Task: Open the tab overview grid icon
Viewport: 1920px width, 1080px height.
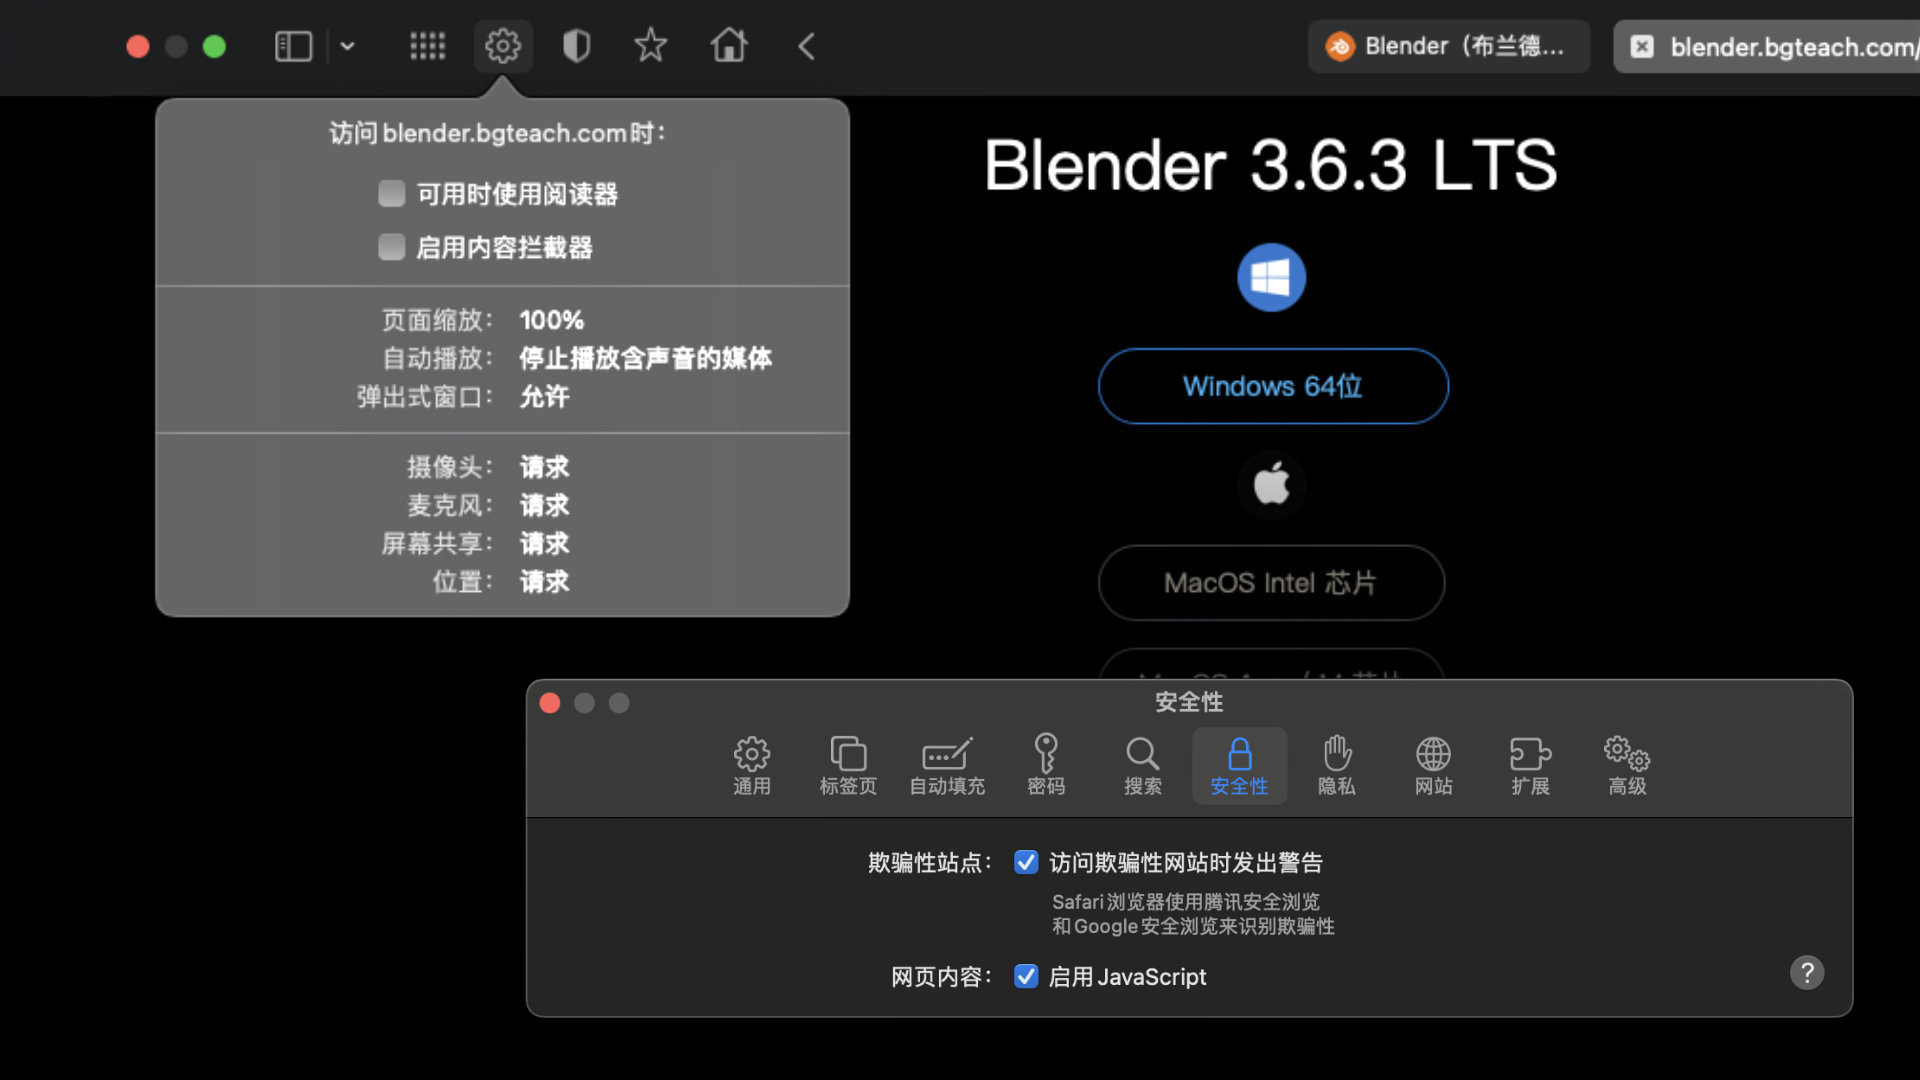Action: [427, 46]
